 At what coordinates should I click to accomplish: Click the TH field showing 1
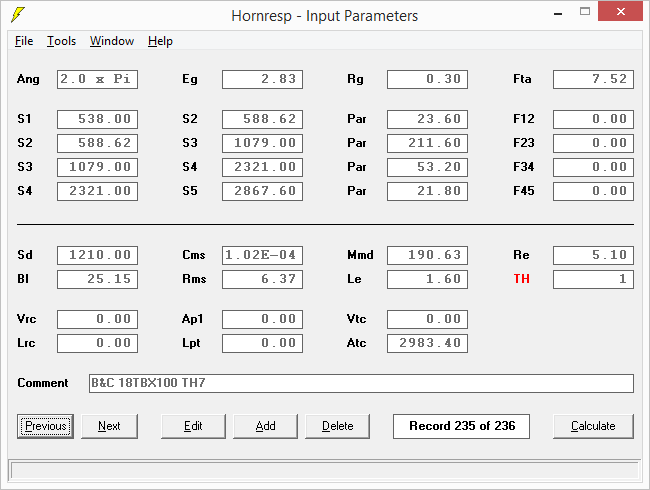pyautogui.click(x=593, y=279)
